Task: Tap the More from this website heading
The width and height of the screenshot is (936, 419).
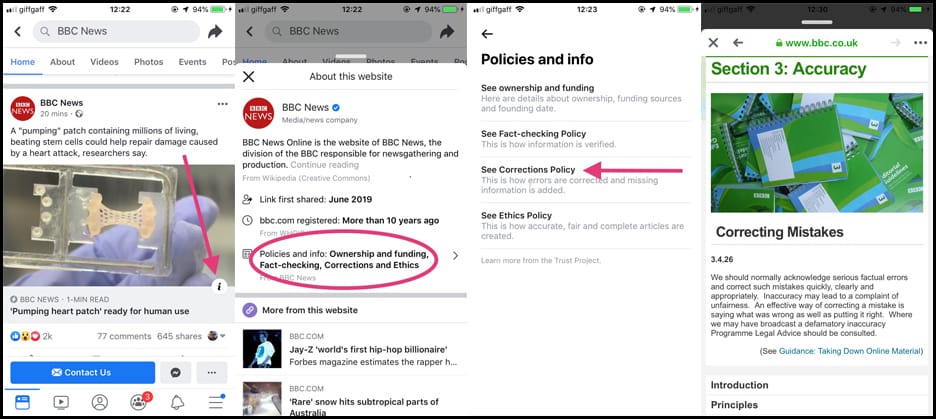Action: pyautogui.click(x=310, y=310)
